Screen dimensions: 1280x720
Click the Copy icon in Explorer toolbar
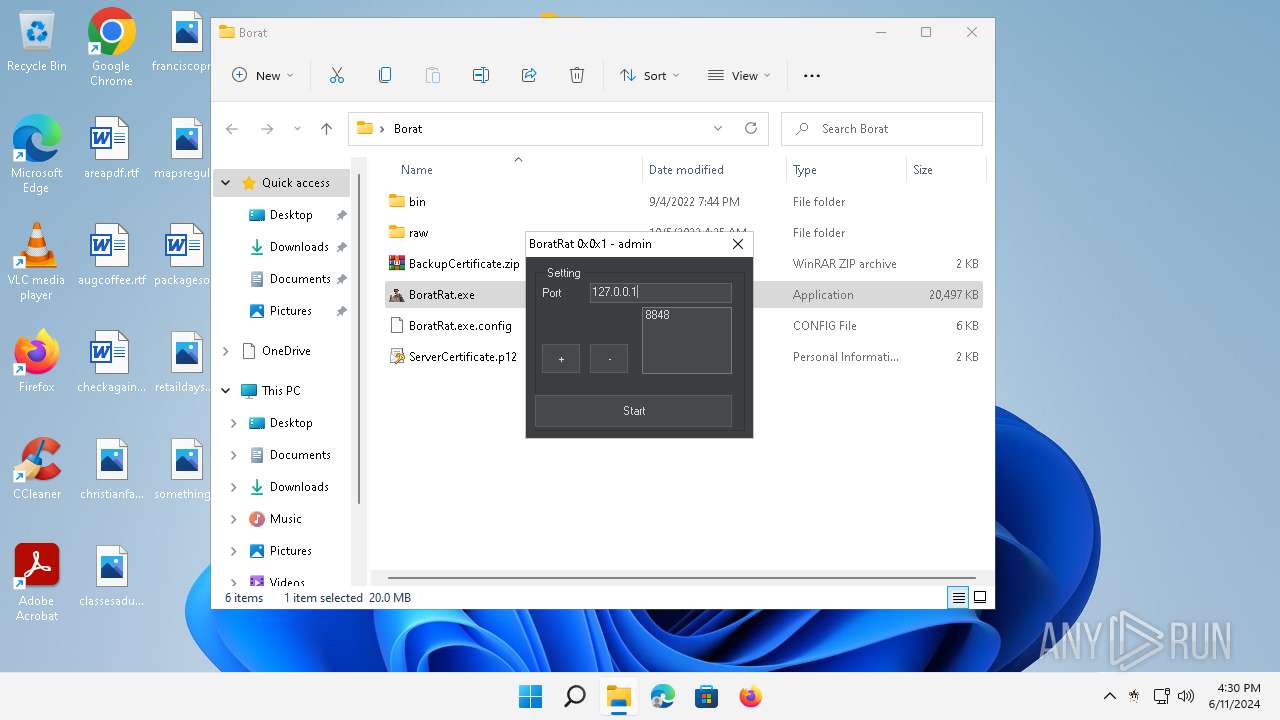tap(385, 75)
